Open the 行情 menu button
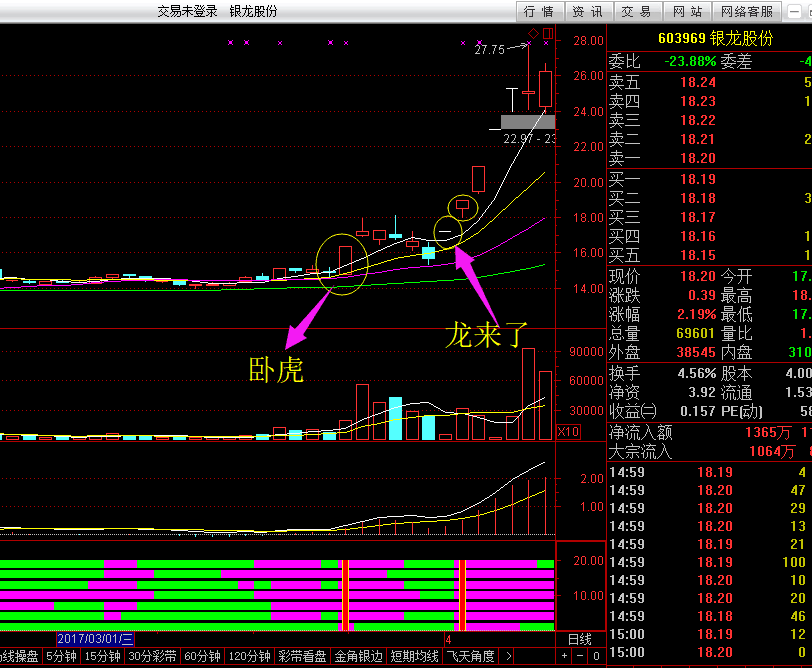812x668 pixels. click(x=539, y=11)
